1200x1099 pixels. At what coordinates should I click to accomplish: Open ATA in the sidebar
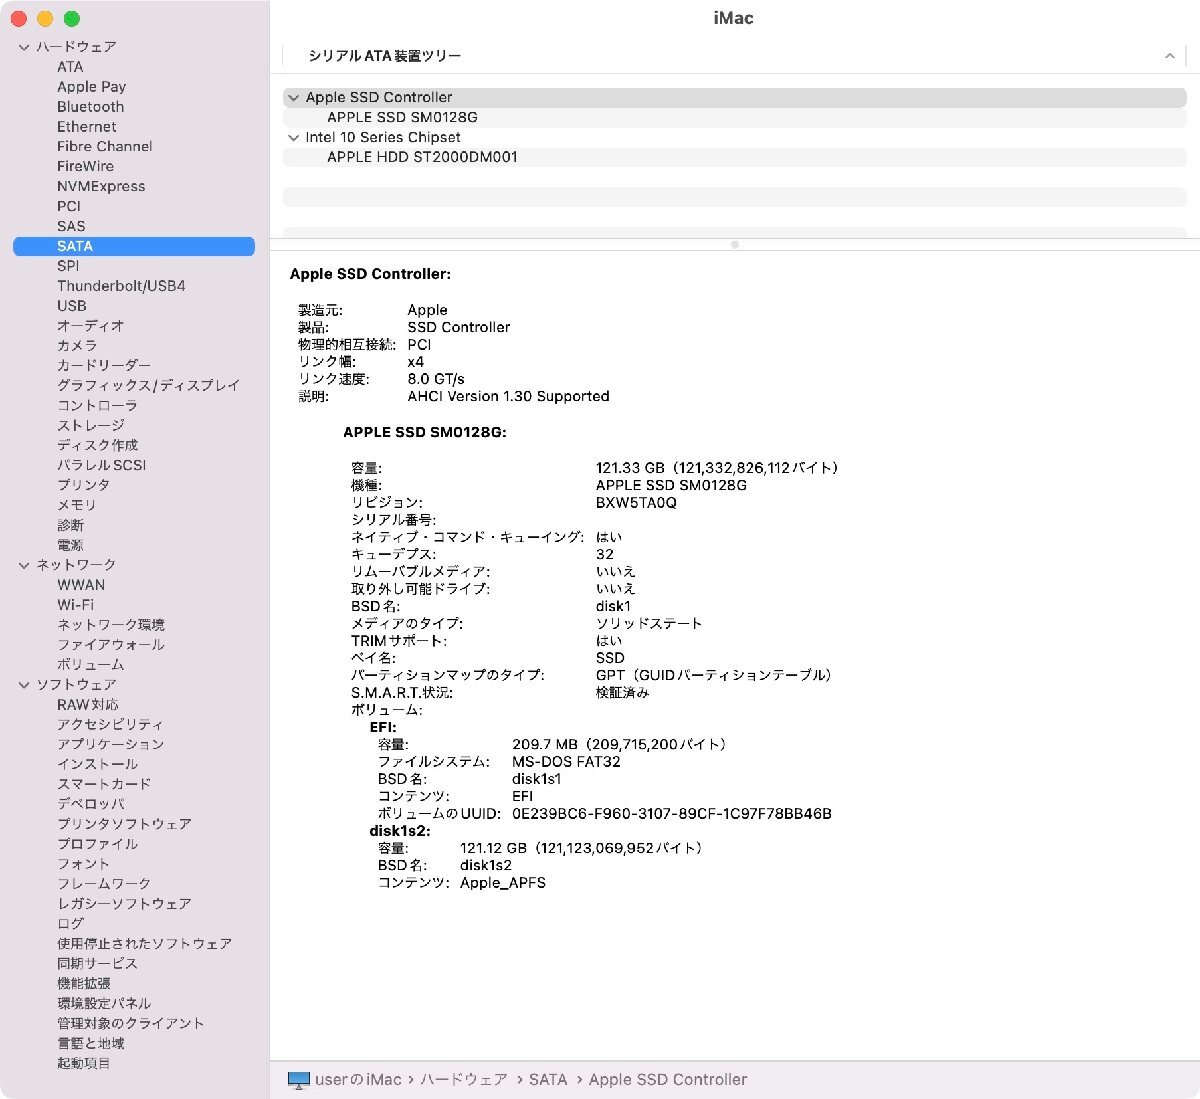[x=70, y=67]
